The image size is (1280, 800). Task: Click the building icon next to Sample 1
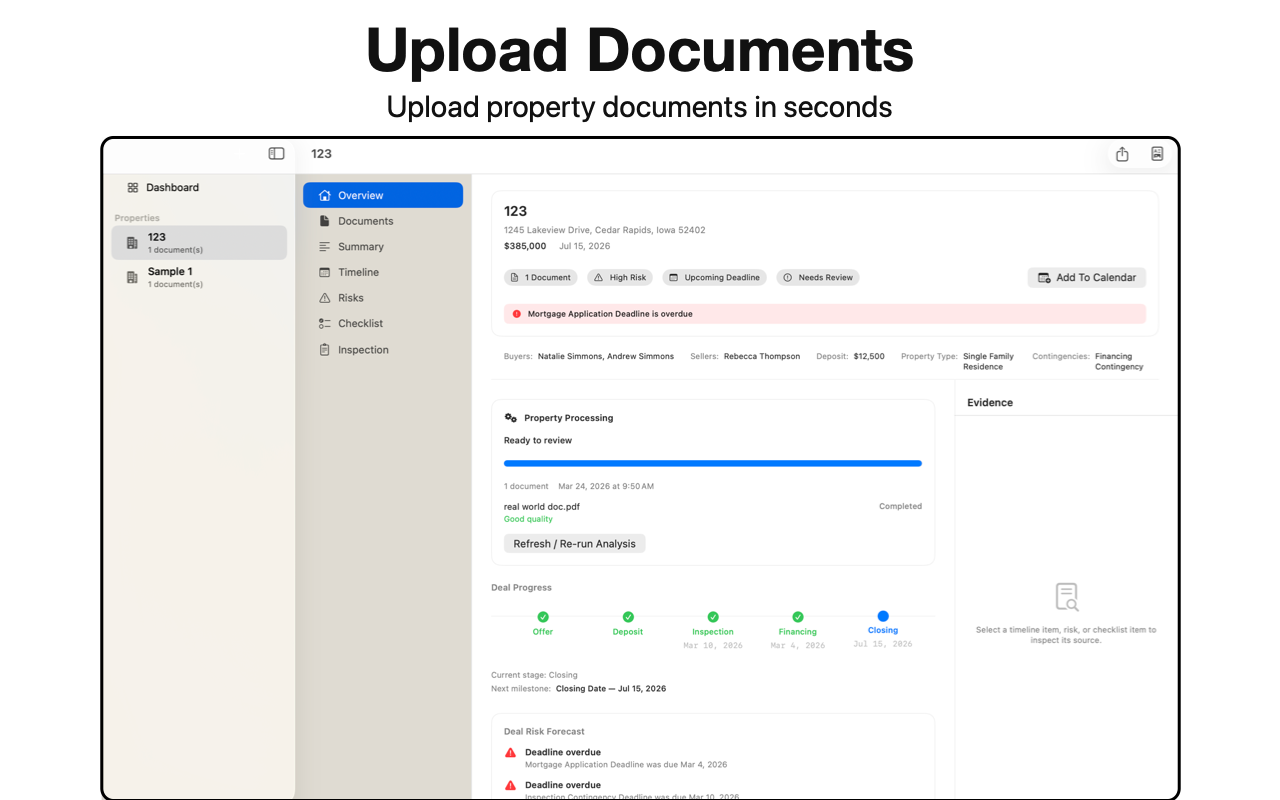[x=132, y=277]
